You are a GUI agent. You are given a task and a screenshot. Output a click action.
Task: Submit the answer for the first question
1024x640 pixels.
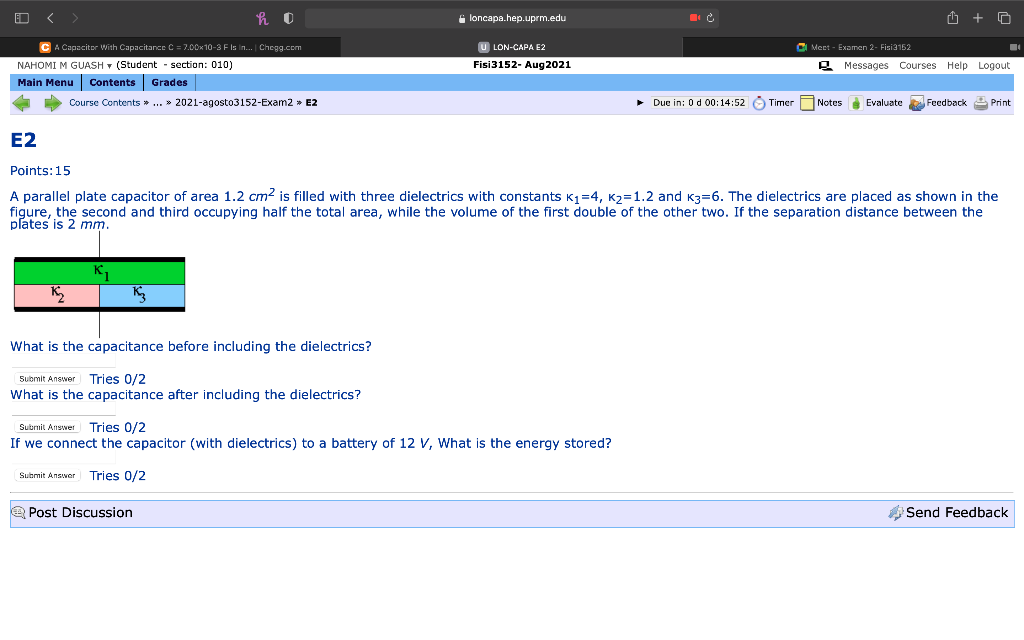click(46, 378)
